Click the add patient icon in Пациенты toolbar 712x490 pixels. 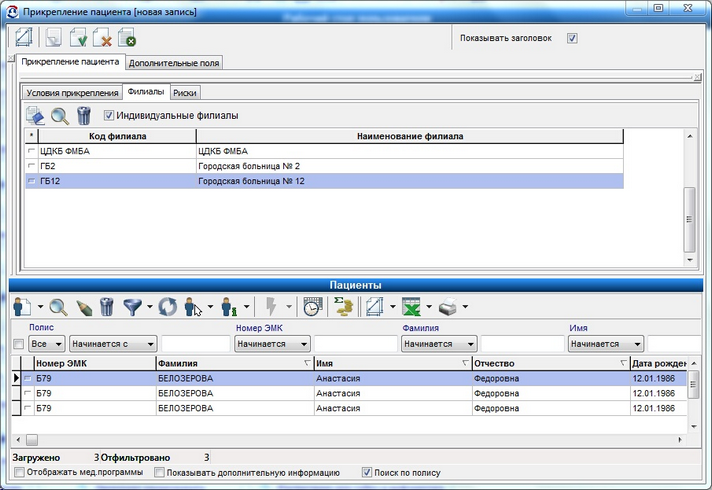point(21,307)
